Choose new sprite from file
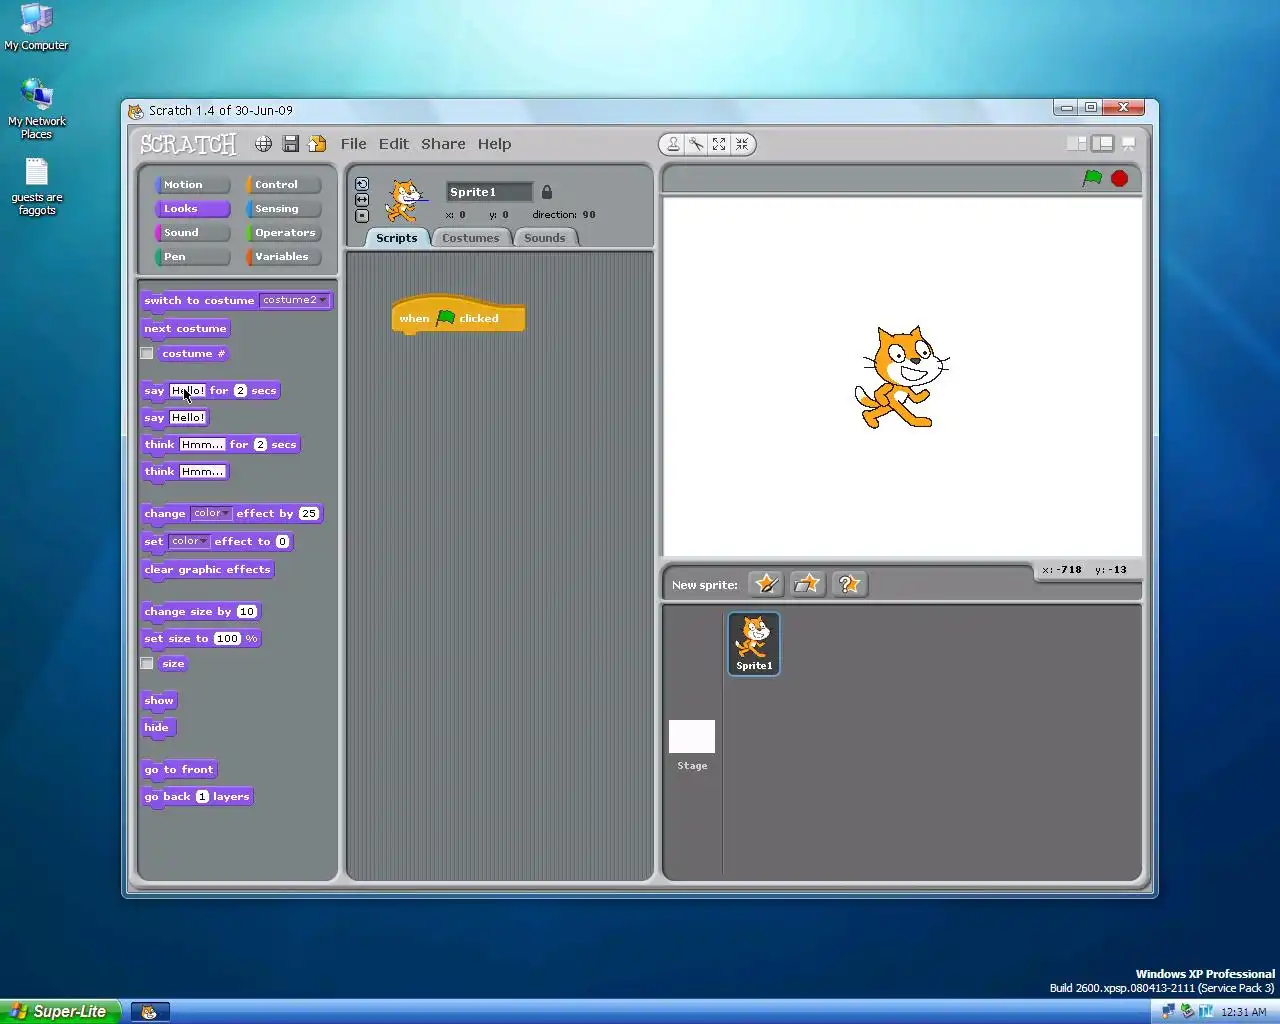The width and height of the screenshot is (1280, 1024). [x=807, y=584]
